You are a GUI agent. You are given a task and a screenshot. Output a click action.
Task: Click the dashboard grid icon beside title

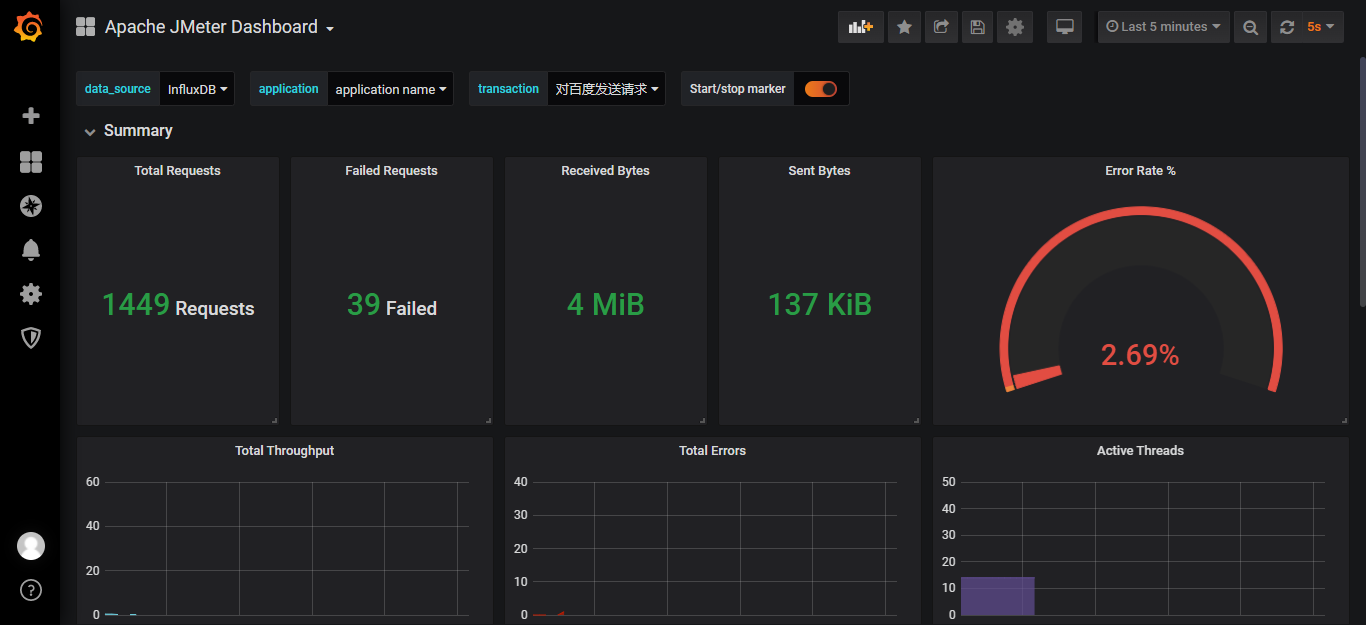point(86,27)
